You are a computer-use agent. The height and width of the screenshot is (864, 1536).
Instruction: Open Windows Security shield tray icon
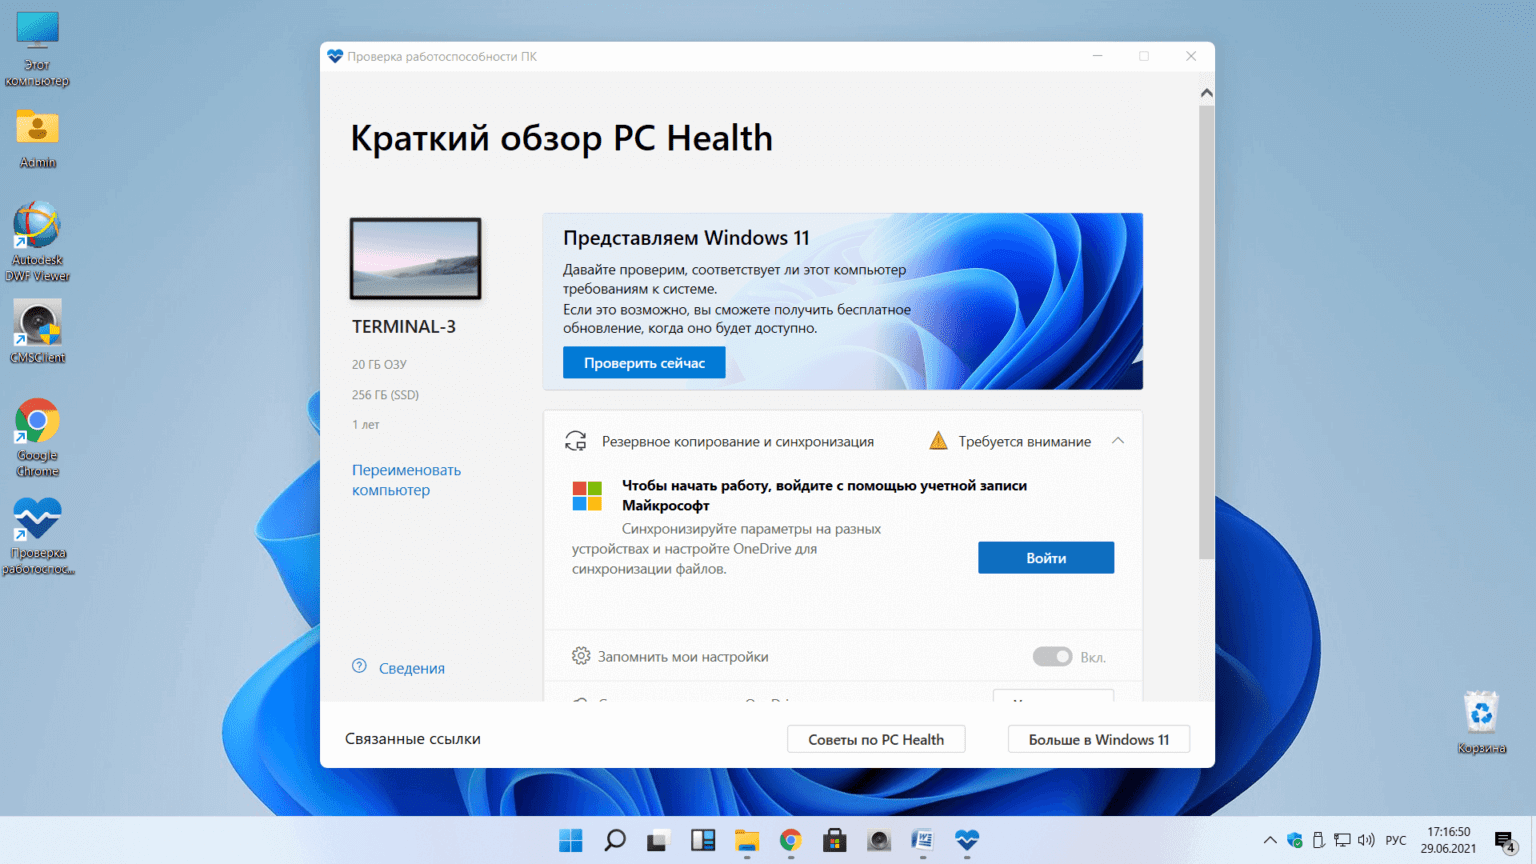1295,840
